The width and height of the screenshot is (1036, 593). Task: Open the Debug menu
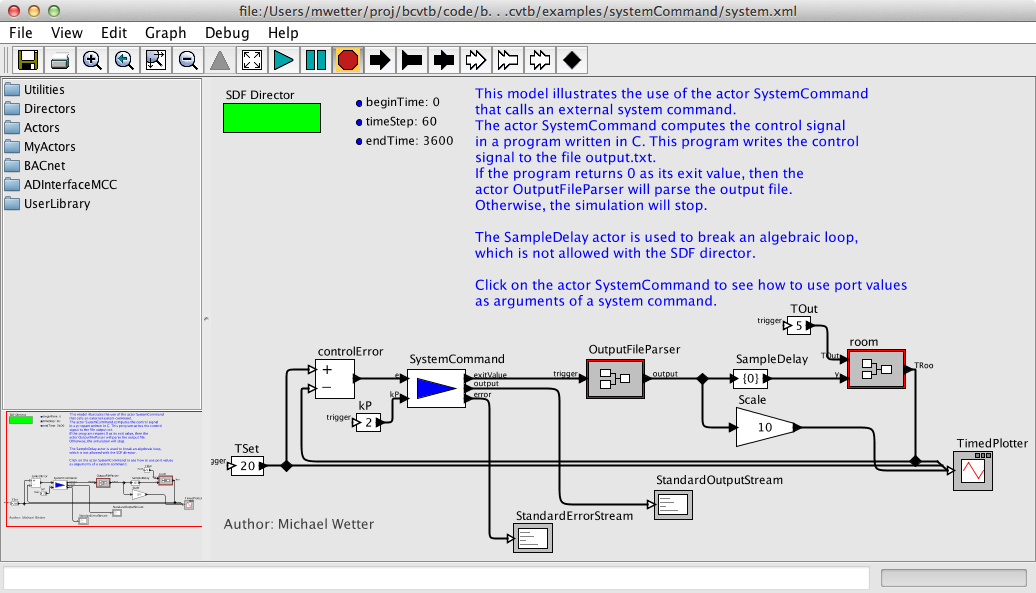tap(226, 32)
